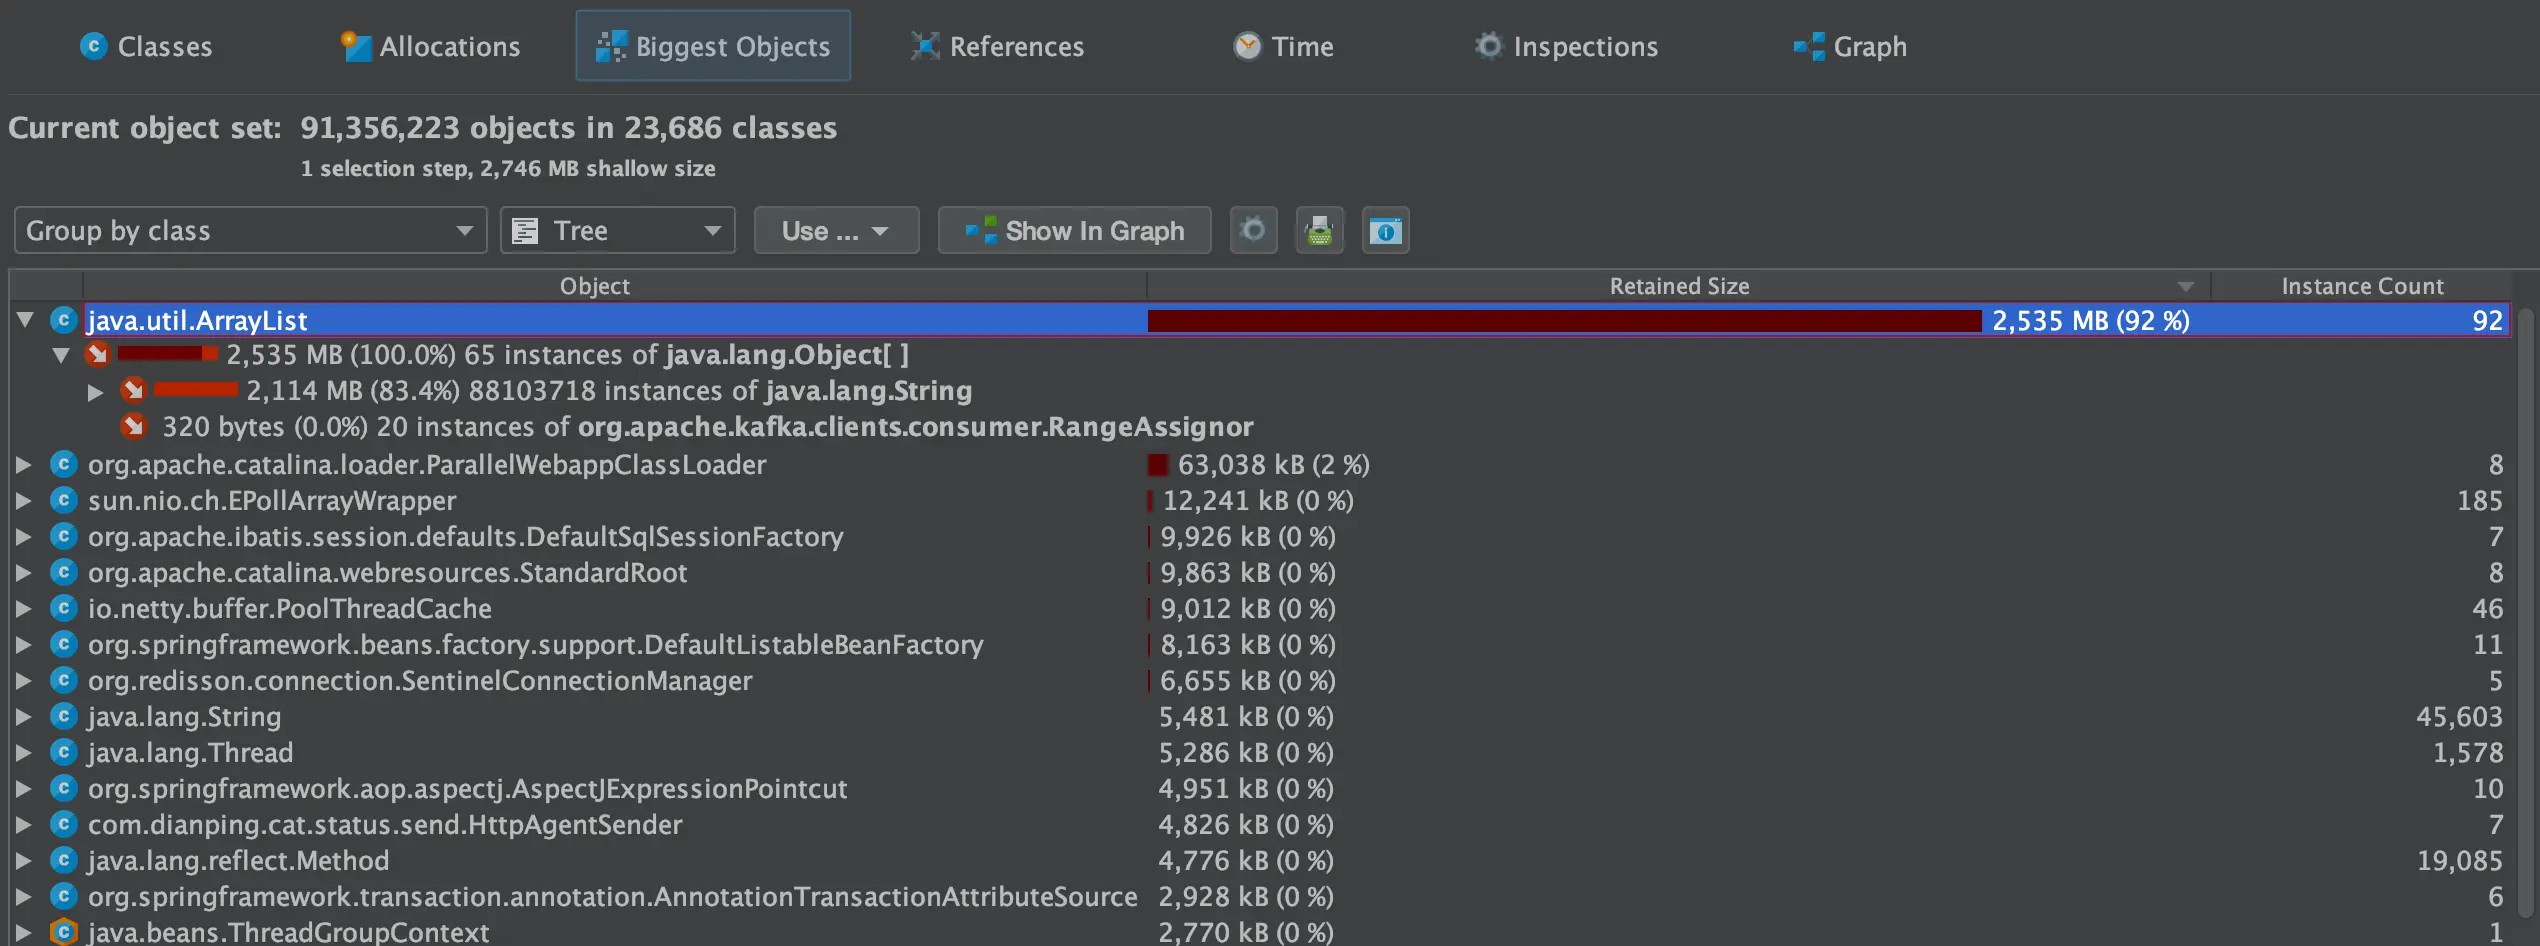Click the settings gear icon in toolbar

tap(1253, 230)
